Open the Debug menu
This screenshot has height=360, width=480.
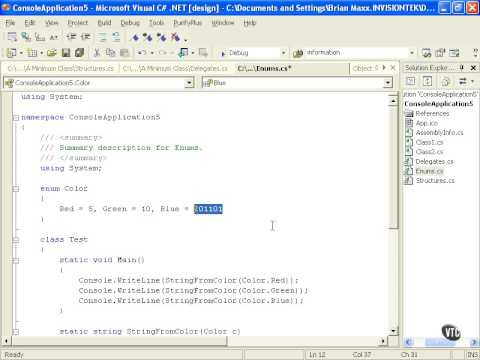130,23
